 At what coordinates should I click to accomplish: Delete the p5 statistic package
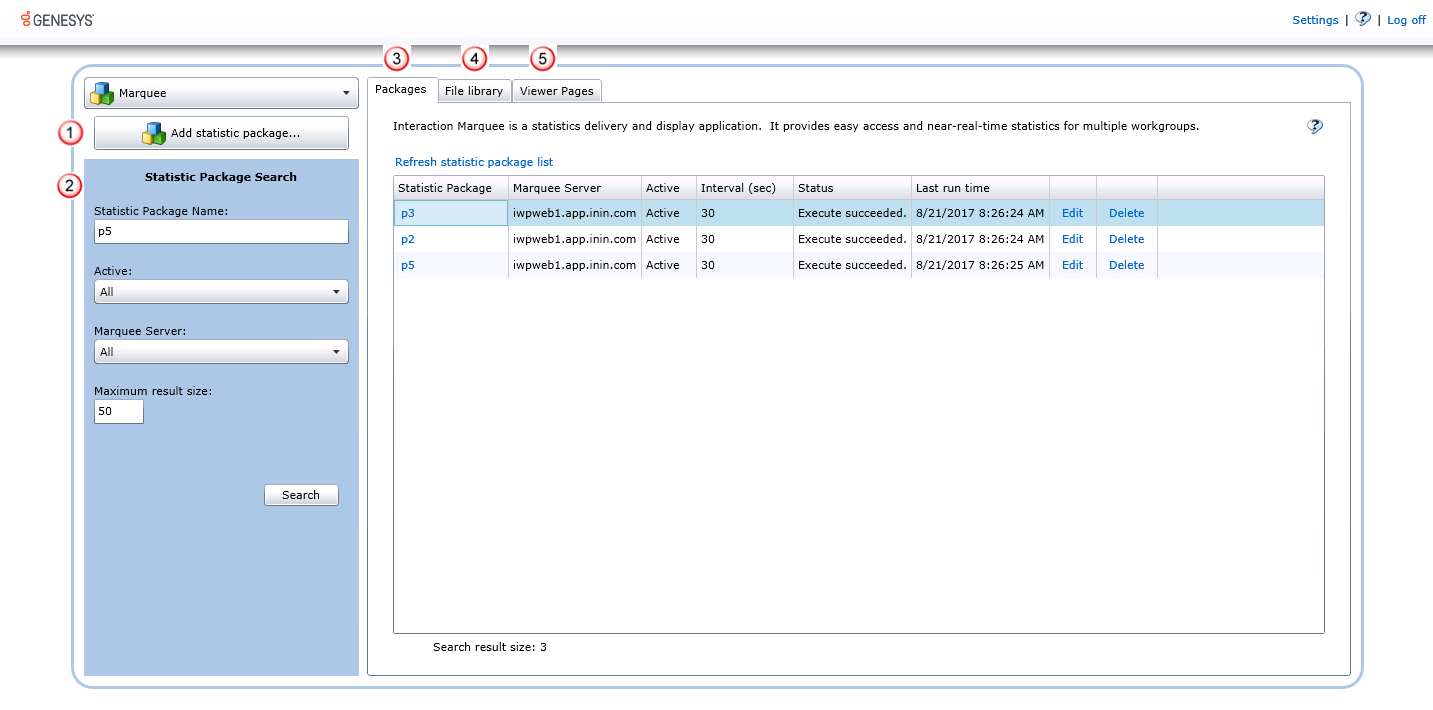1126,265
